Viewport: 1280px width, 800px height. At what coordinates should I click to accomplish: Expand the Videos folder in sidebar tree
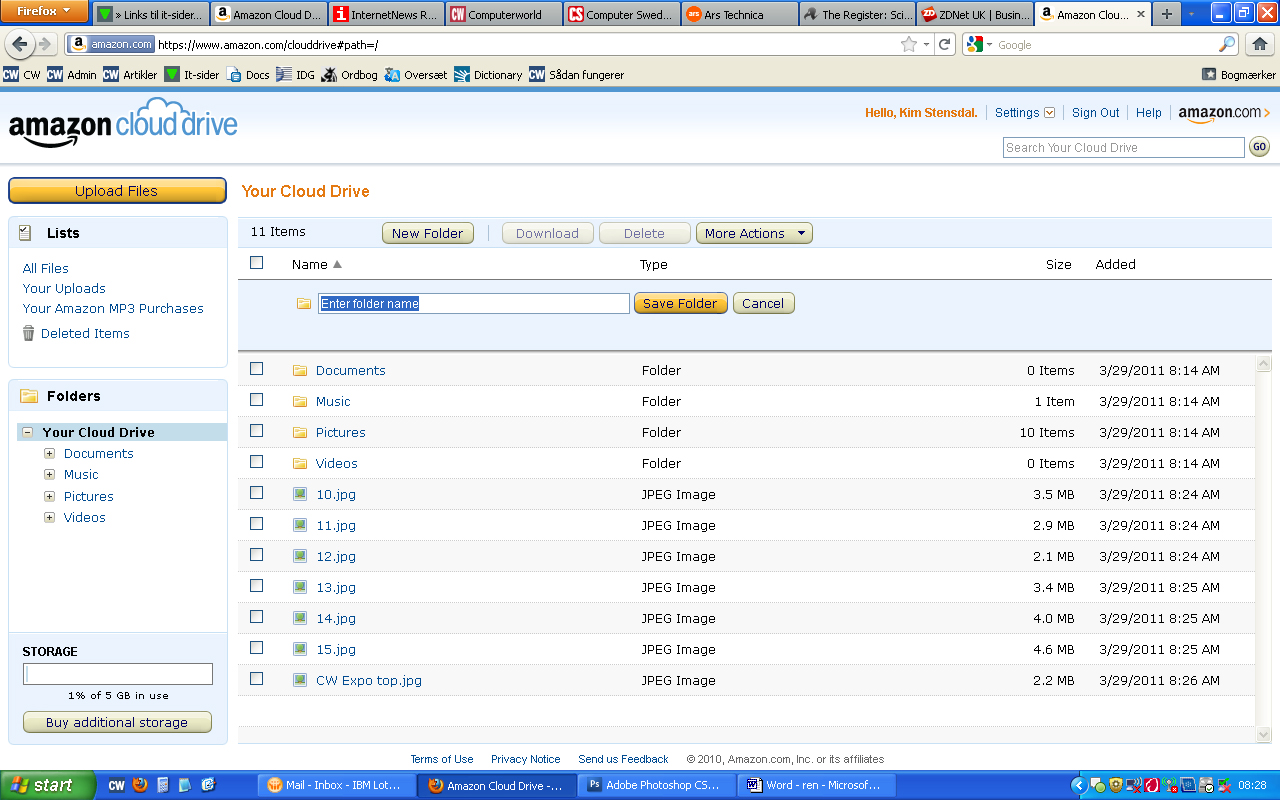tap(49, 517)
